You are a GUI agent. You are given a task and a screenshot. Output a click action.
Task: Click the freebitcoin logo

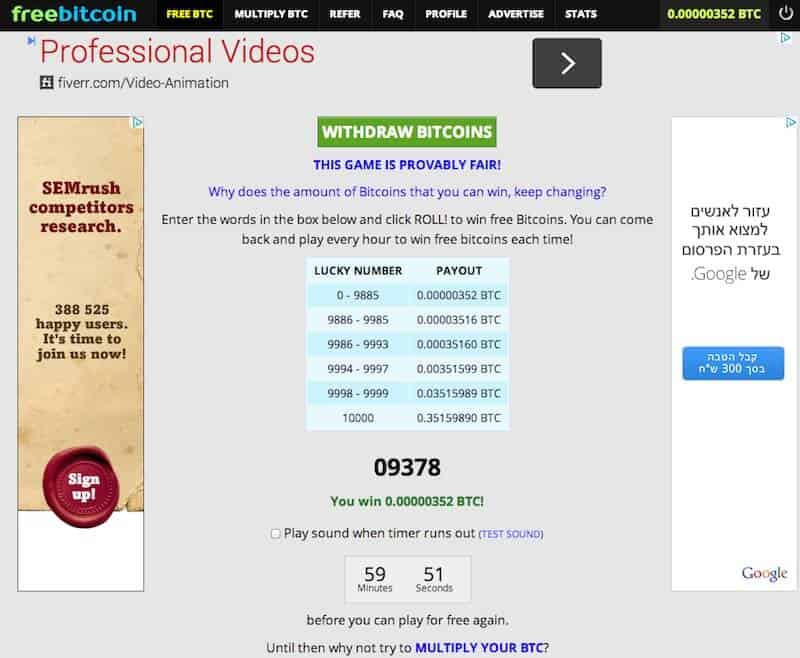tap(74, 14)
